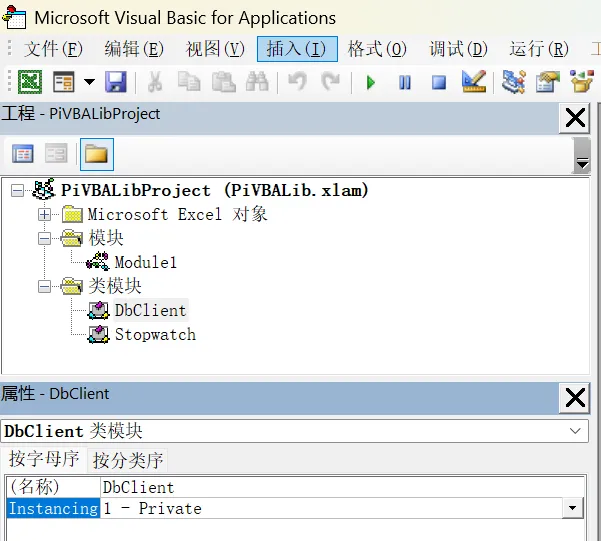Click the Reset stop square icon

click(439, 82)
